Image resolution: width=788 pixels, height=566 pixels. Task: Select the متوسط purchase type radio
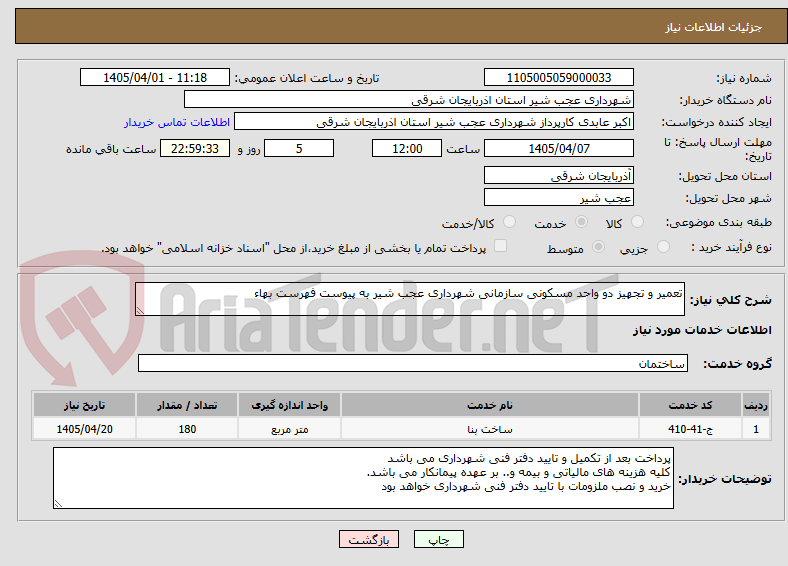[x=599, y=246]
